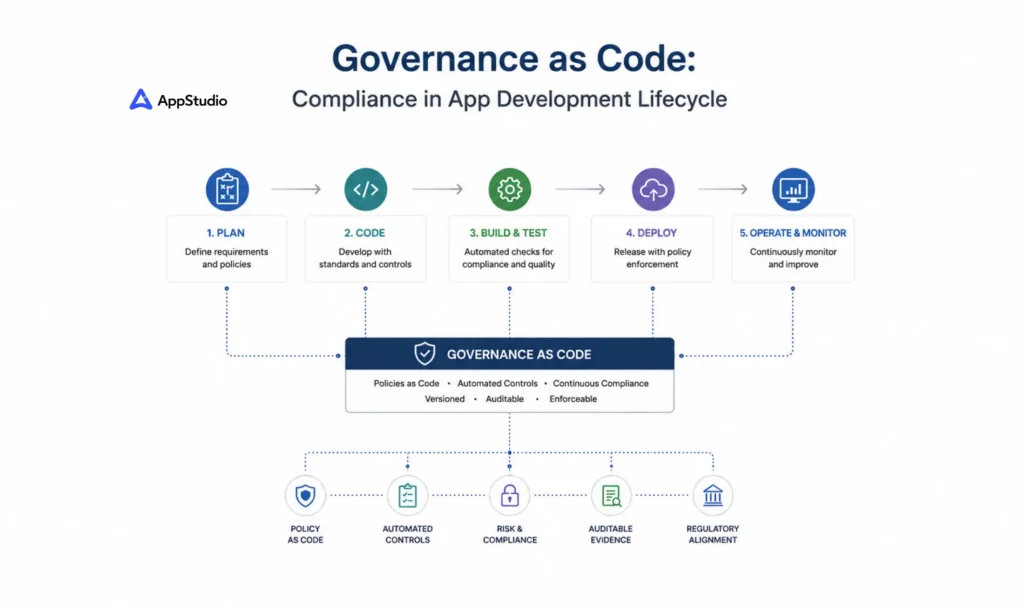The width and height of the screenshot is (1024, 605).
Task: Click the 'AUTOMATED CONTROLS' bottom label
Action: tap(408, 534)
